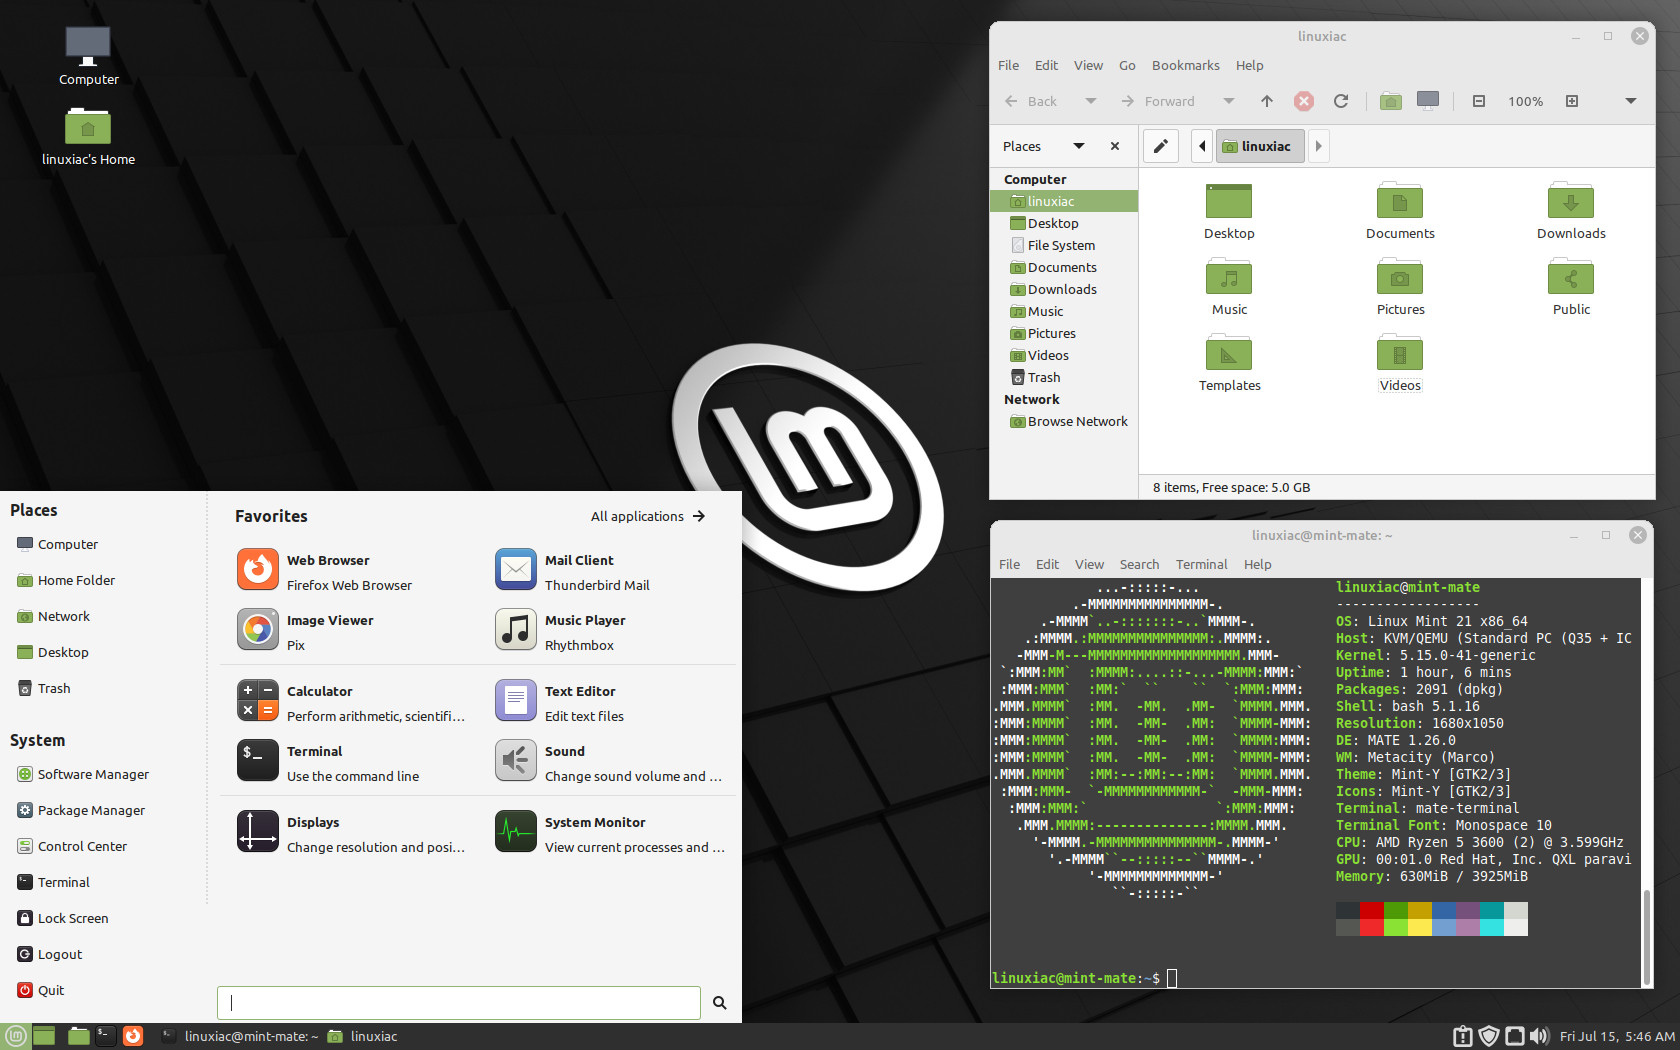The image size is (1680, 1050).
Task: Open Terminal menu in terminal window
Action: pos(1201,564)
